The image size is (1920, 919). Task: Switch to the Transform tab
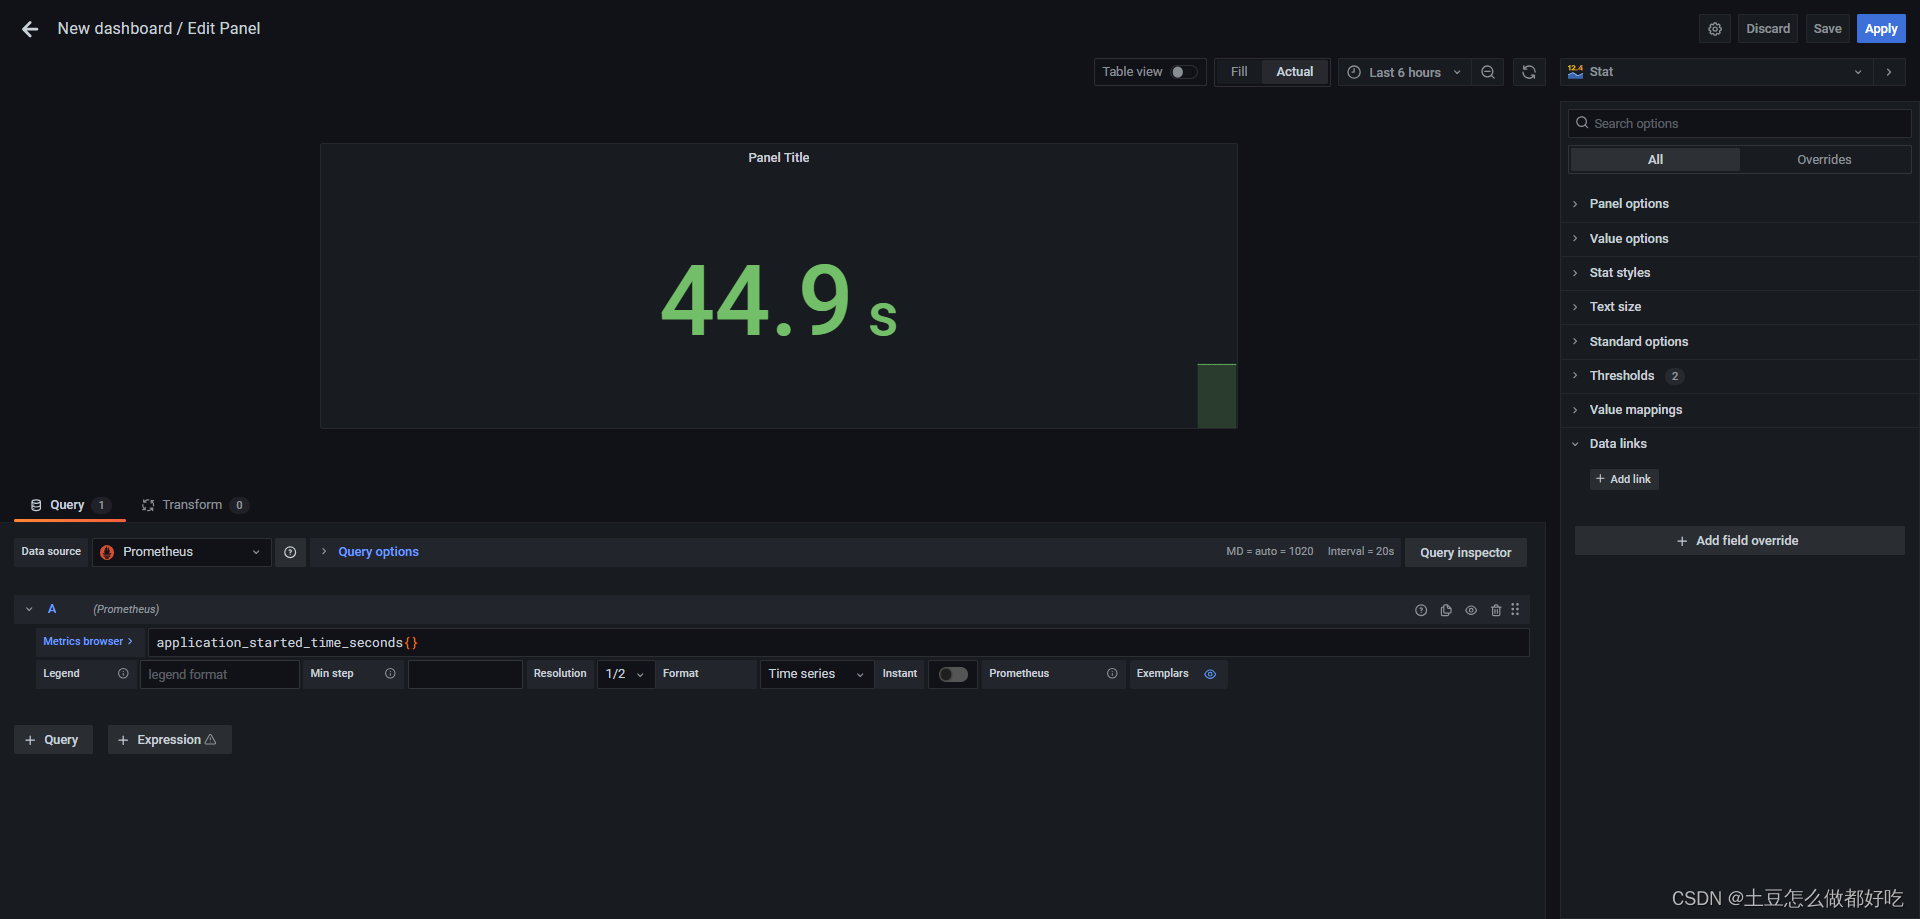194,505
